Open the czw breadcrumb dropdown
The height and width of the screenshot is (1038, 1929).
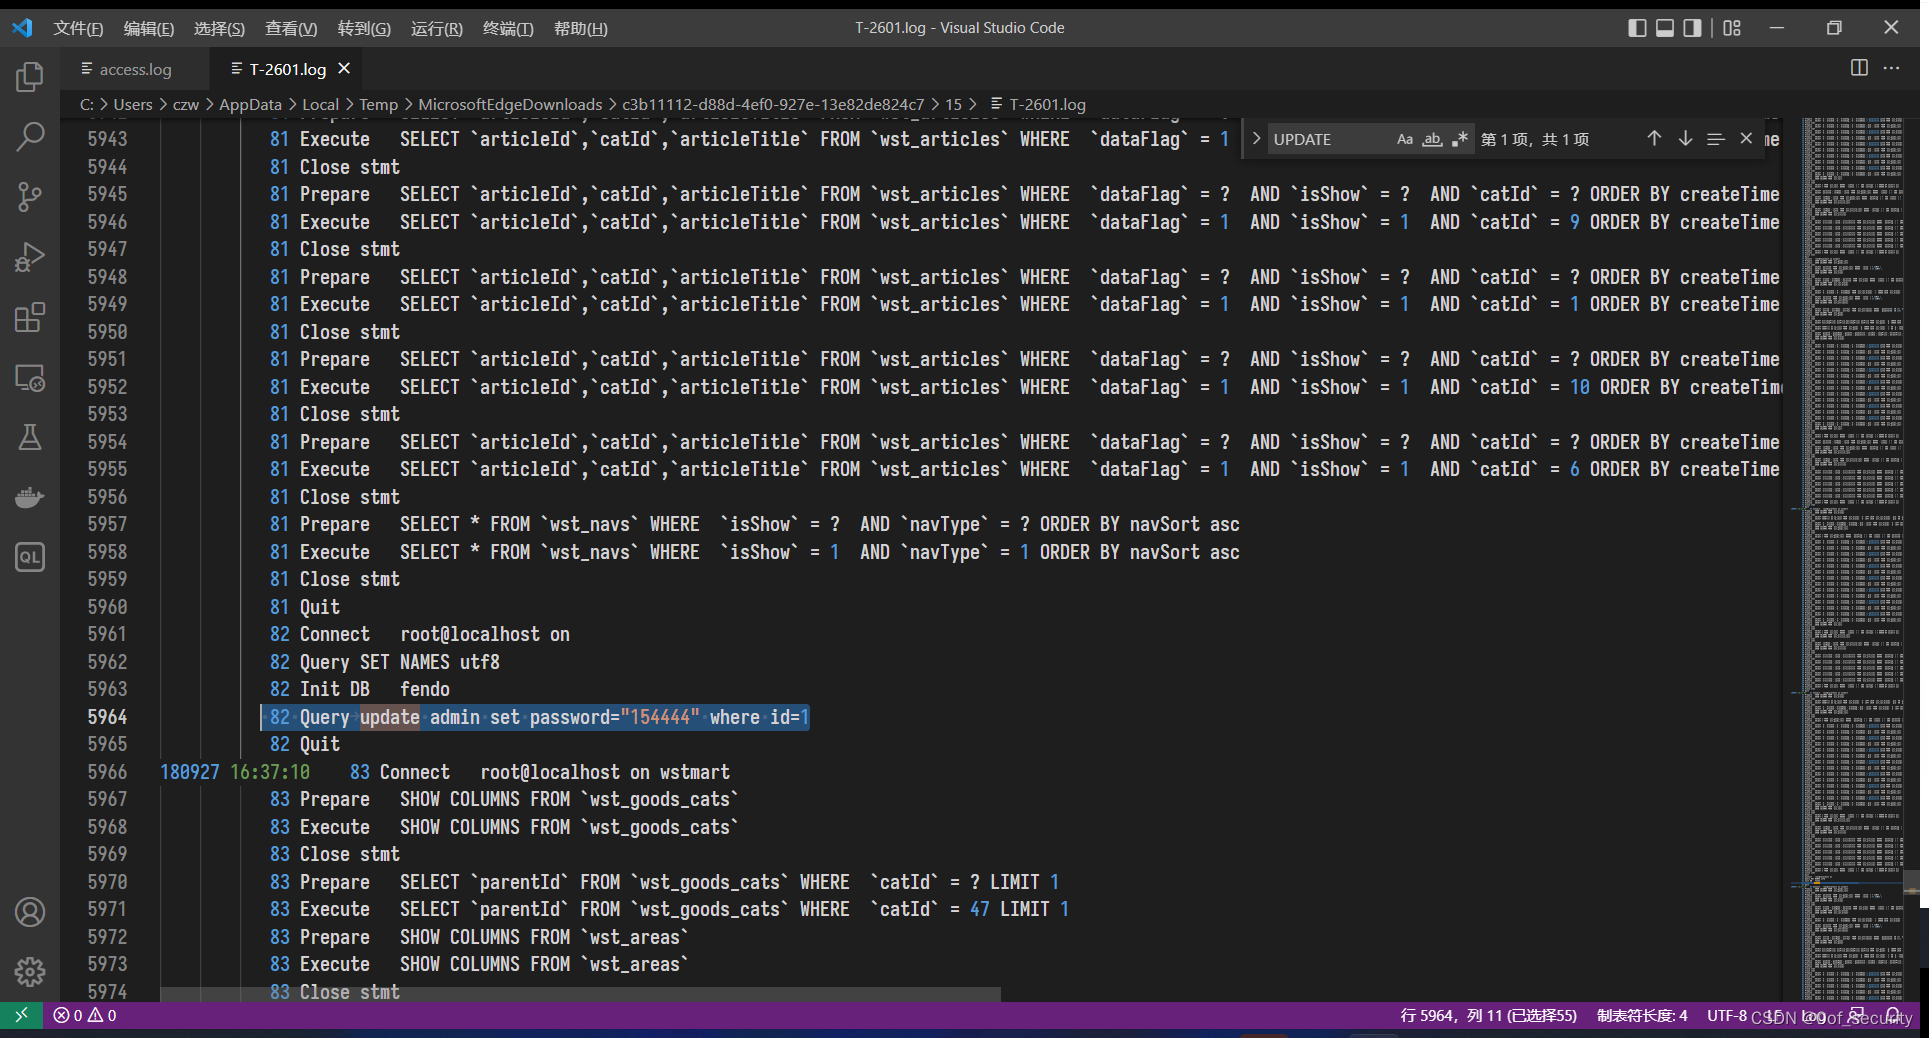coord(186,104)
